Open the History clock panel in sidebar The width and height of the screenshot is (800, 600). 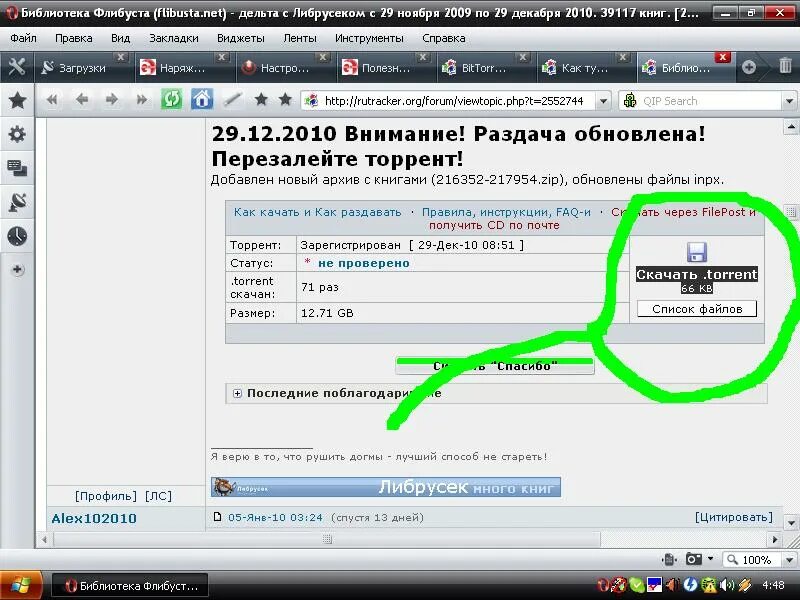click(17, 236)
